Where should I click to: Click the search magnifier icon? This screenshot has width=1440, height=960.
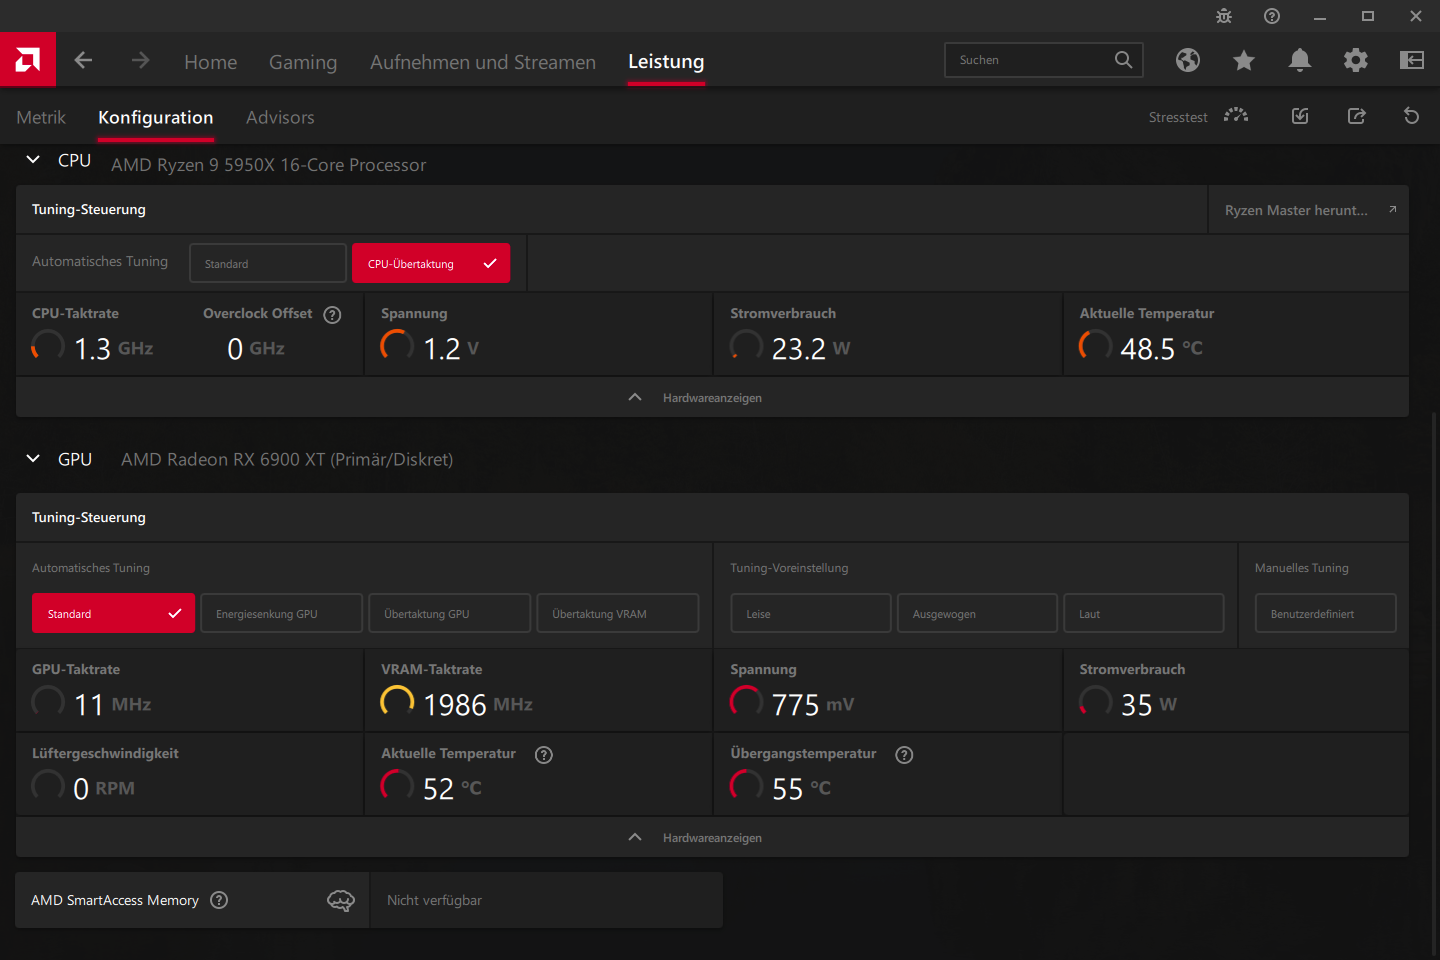(x=1124, y=60)
